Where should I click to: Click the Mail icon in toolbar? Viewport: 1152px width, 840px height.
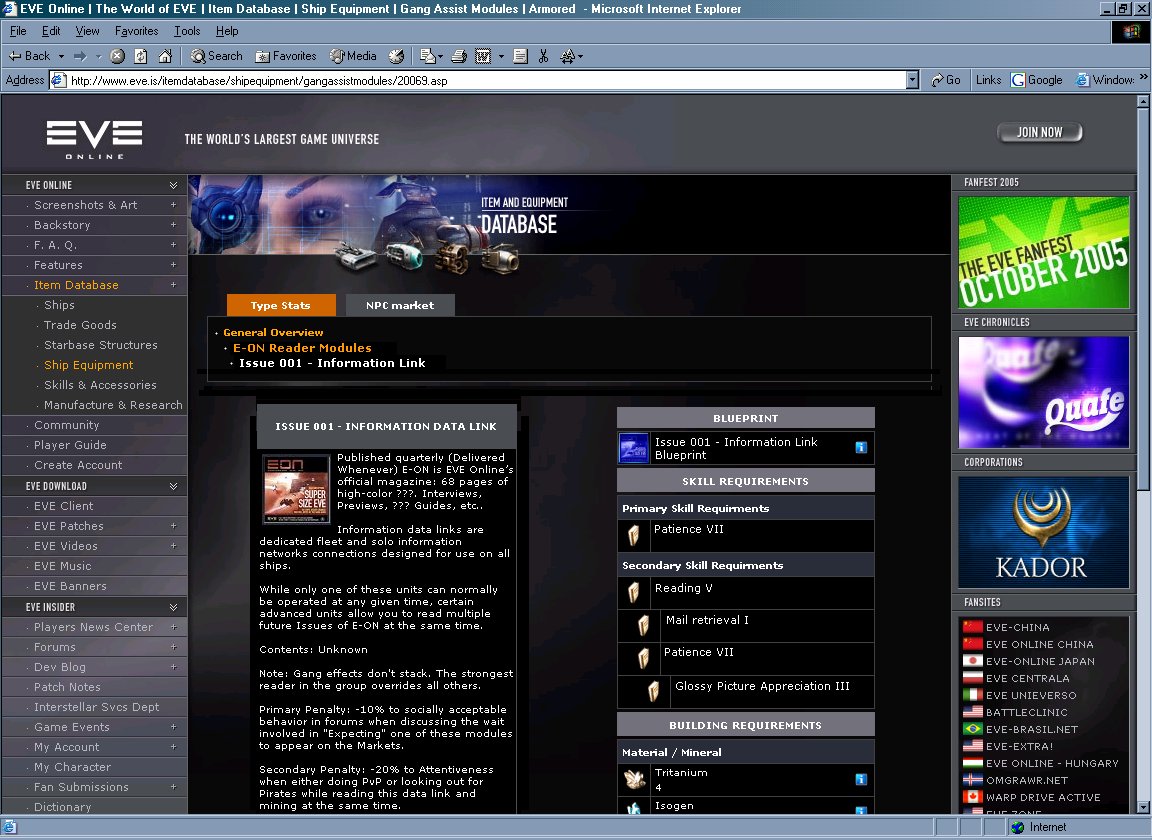428,56
